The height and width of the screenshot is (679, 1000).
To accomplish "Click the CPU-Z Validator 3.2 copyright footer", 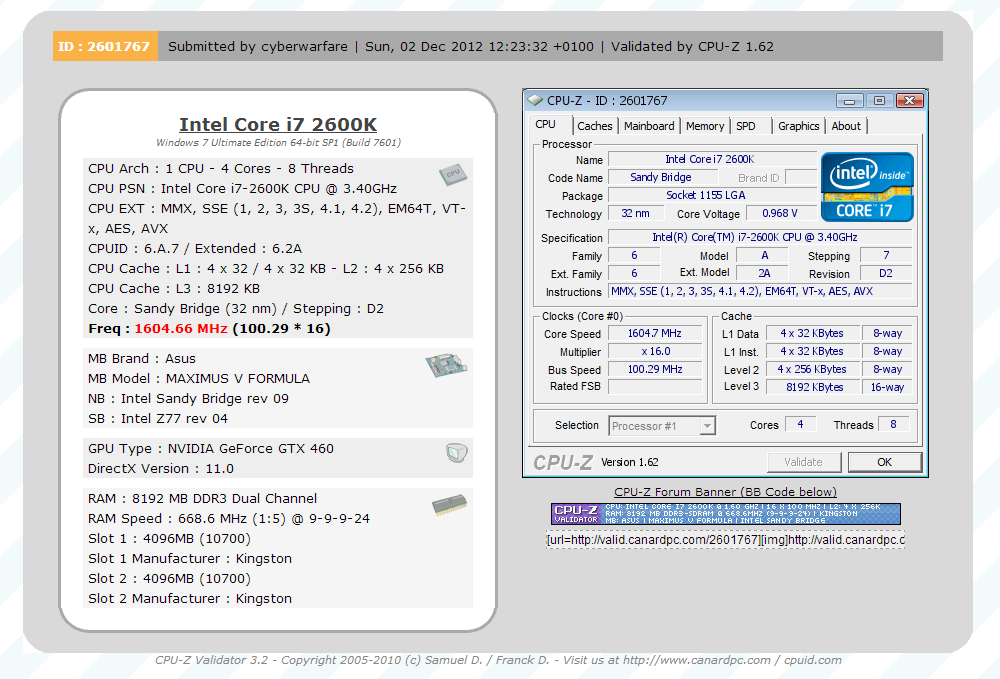I will click(x=498, y=660).
